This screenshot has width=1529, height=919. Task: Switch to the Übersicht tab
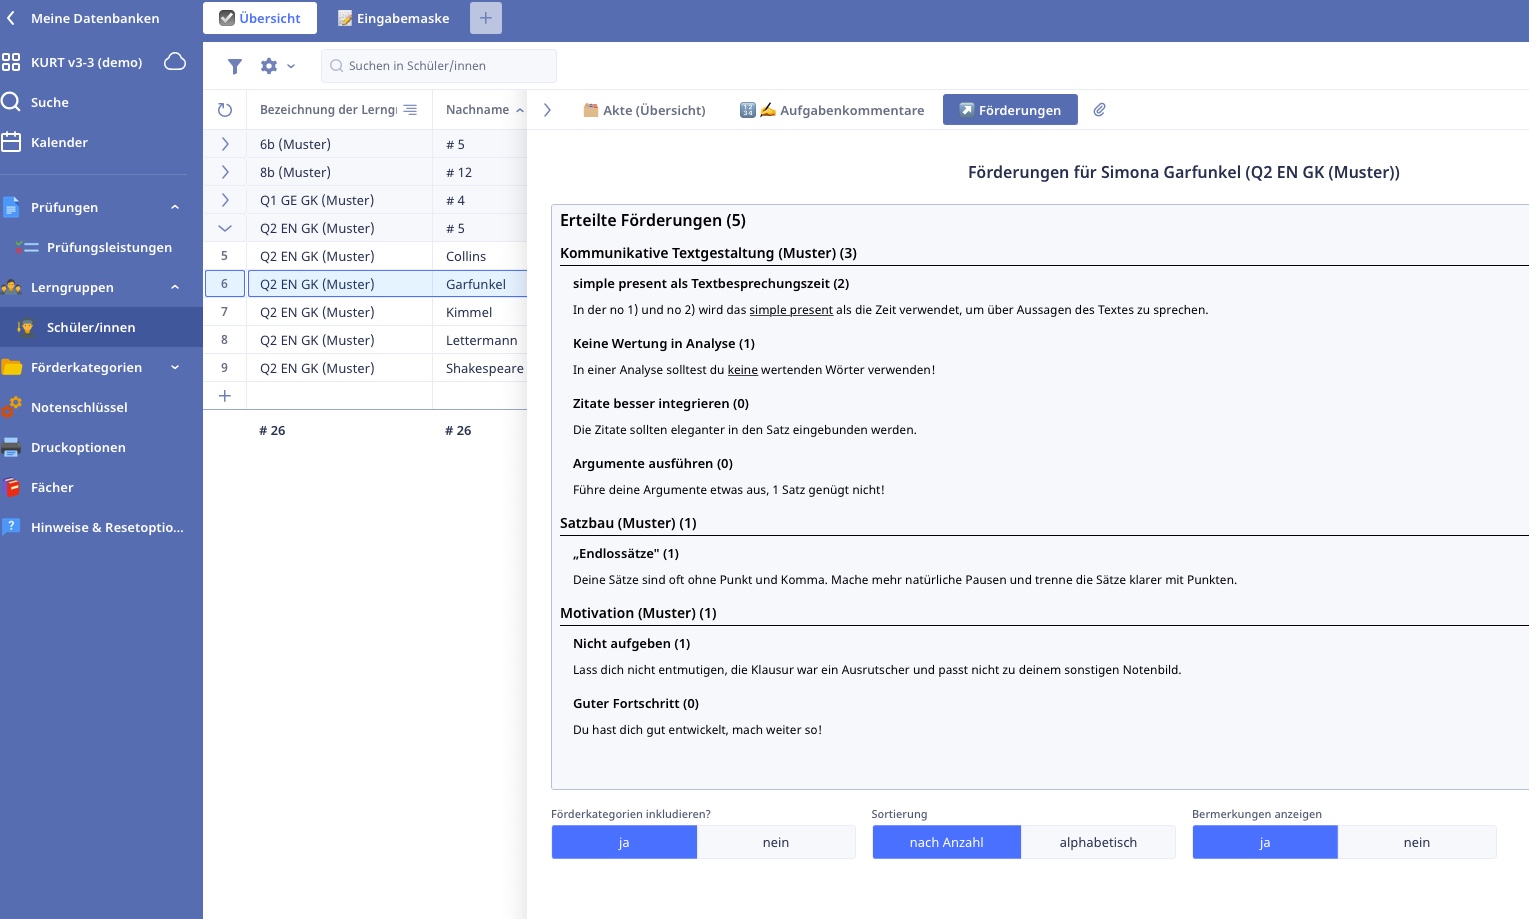pos(260,18)
